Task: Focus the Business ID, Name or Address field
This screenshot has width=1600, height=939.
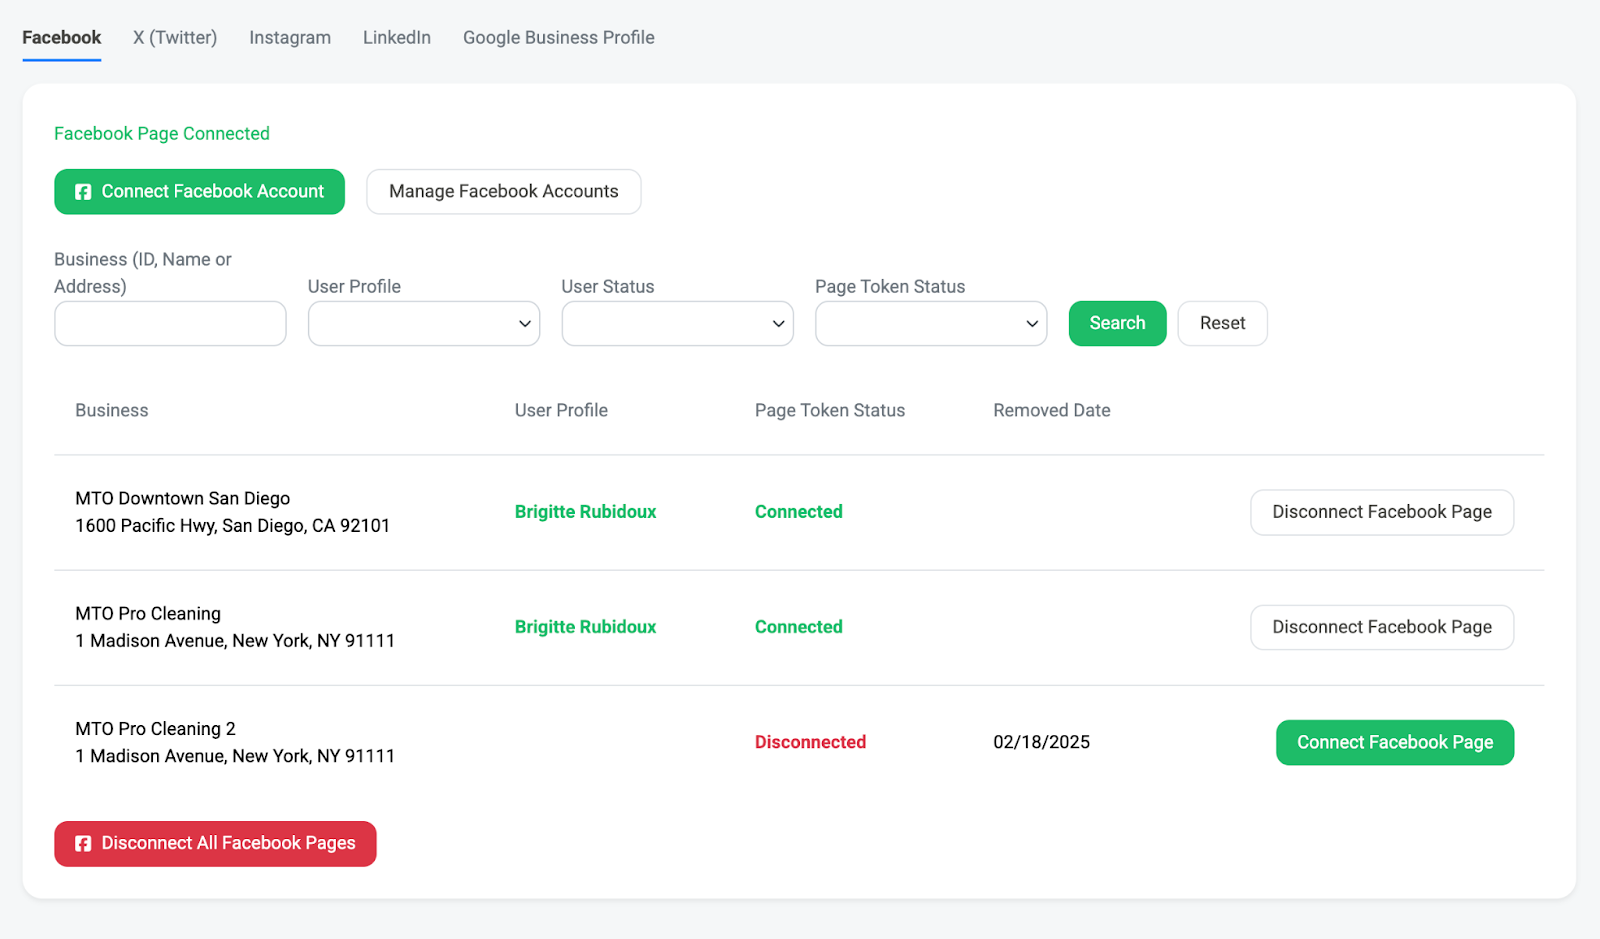Action: [170, 324]
